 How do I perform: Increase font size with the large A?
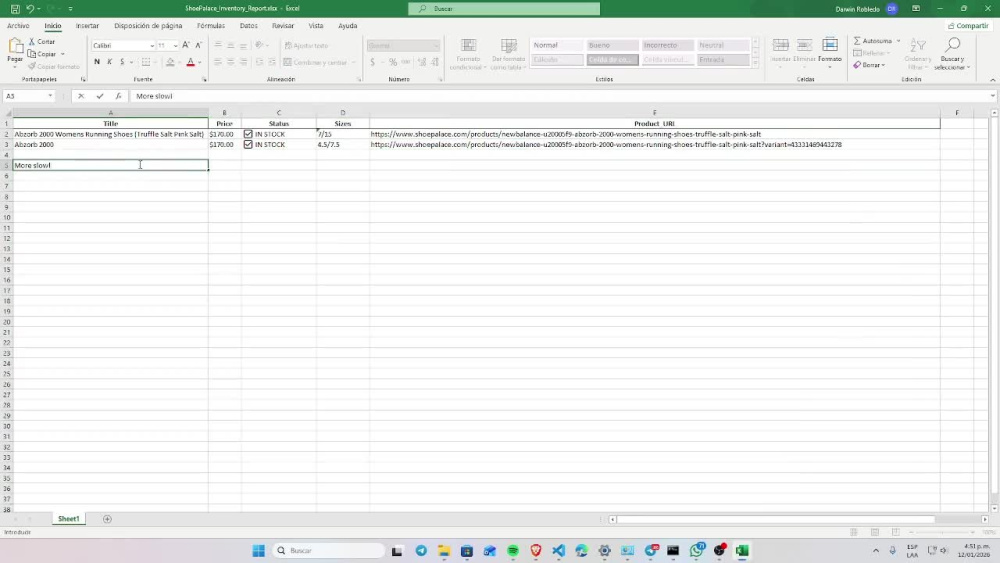pyautogui.click(x=186, y=45)
